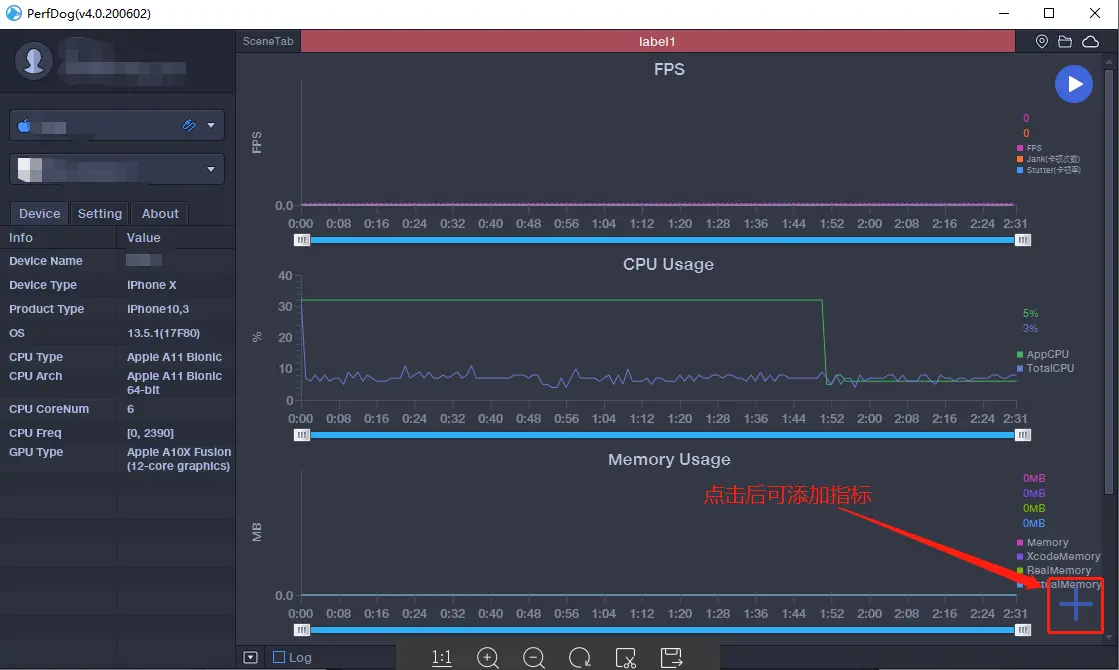Viewport: 1119px width, 670px height.
Task: Toggle the XcodeMemory legend series
Action: (1058, 557)
